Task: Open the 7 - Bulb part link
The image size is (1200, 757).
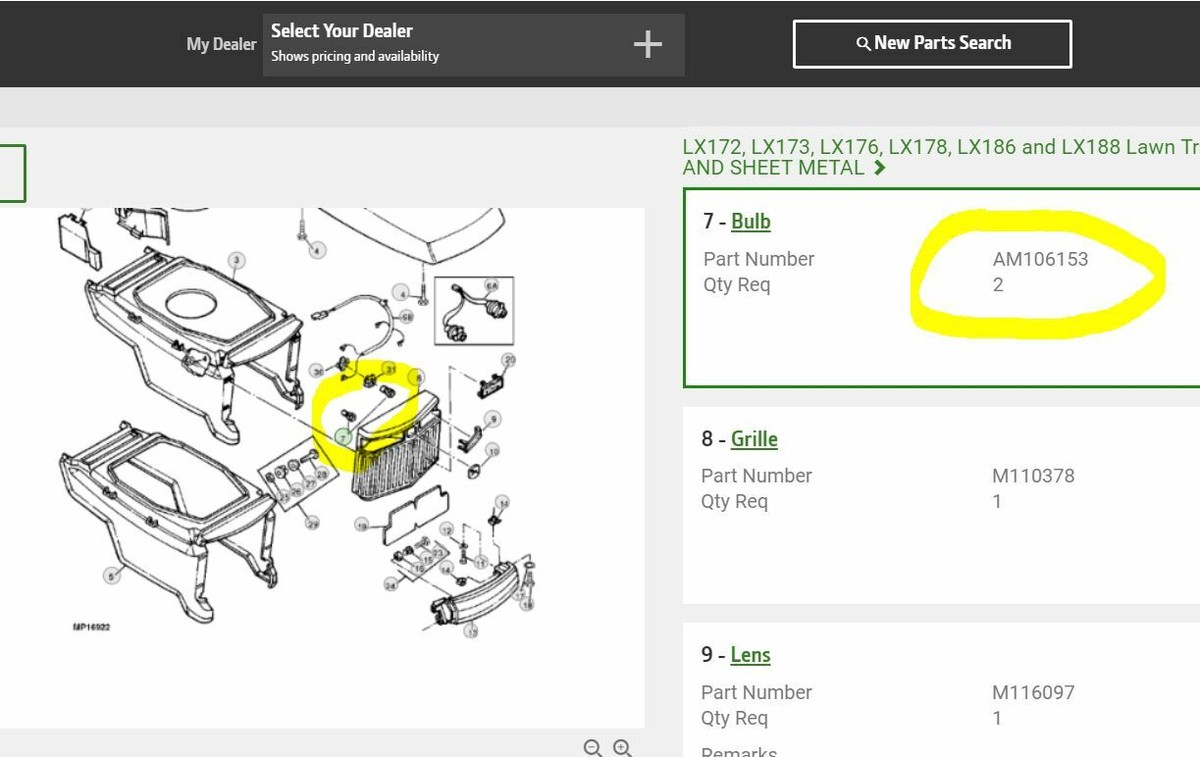Action: point(750,222)
